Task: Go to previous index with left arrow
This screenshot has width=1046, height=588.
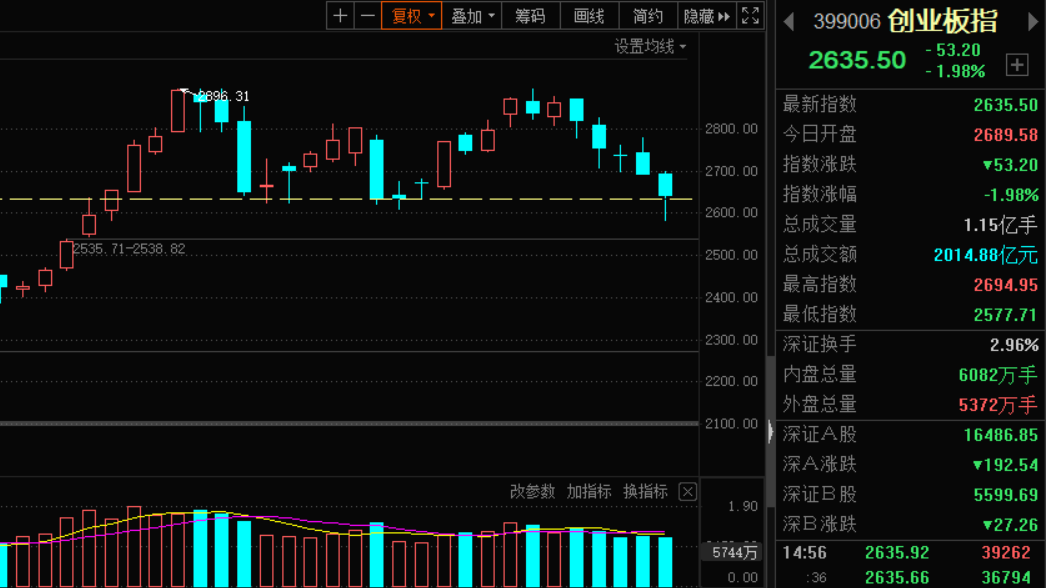Action: coord(789,22)
